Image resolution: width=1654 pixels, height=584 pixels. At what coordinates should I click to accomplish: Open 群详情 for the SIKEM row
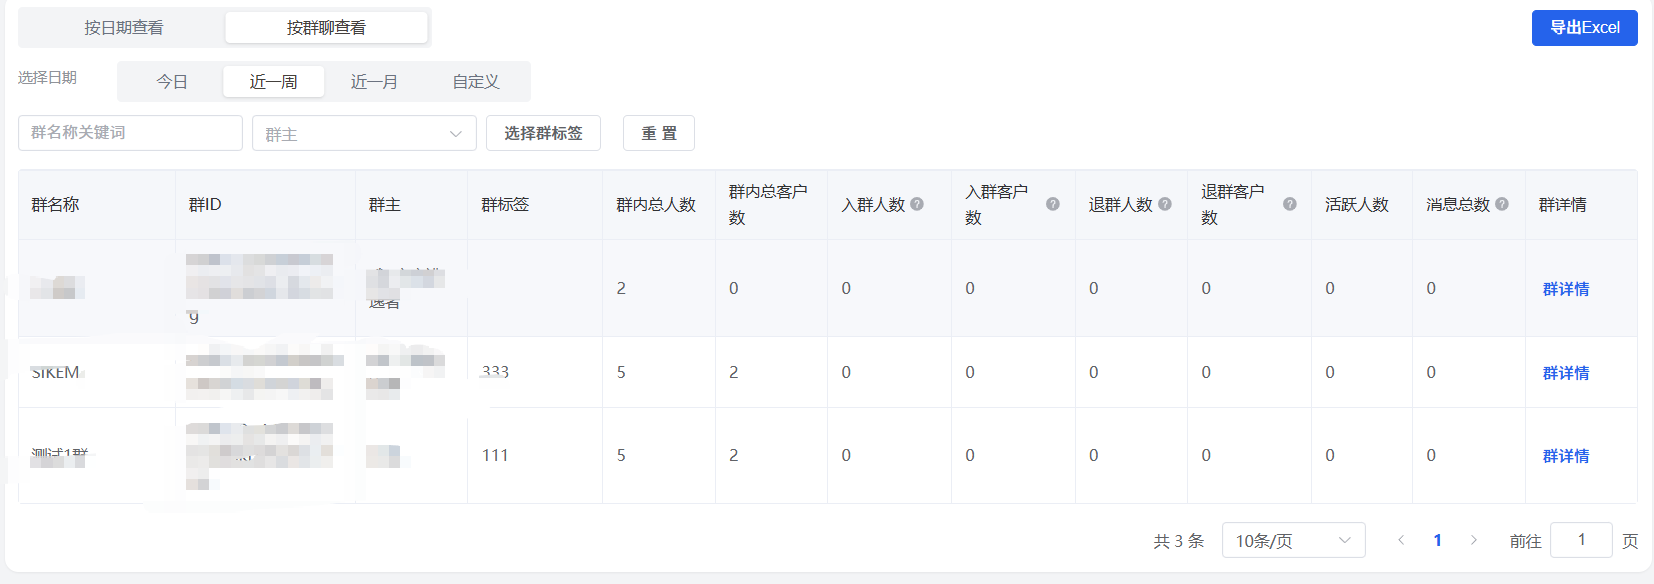coord(1566,373)
